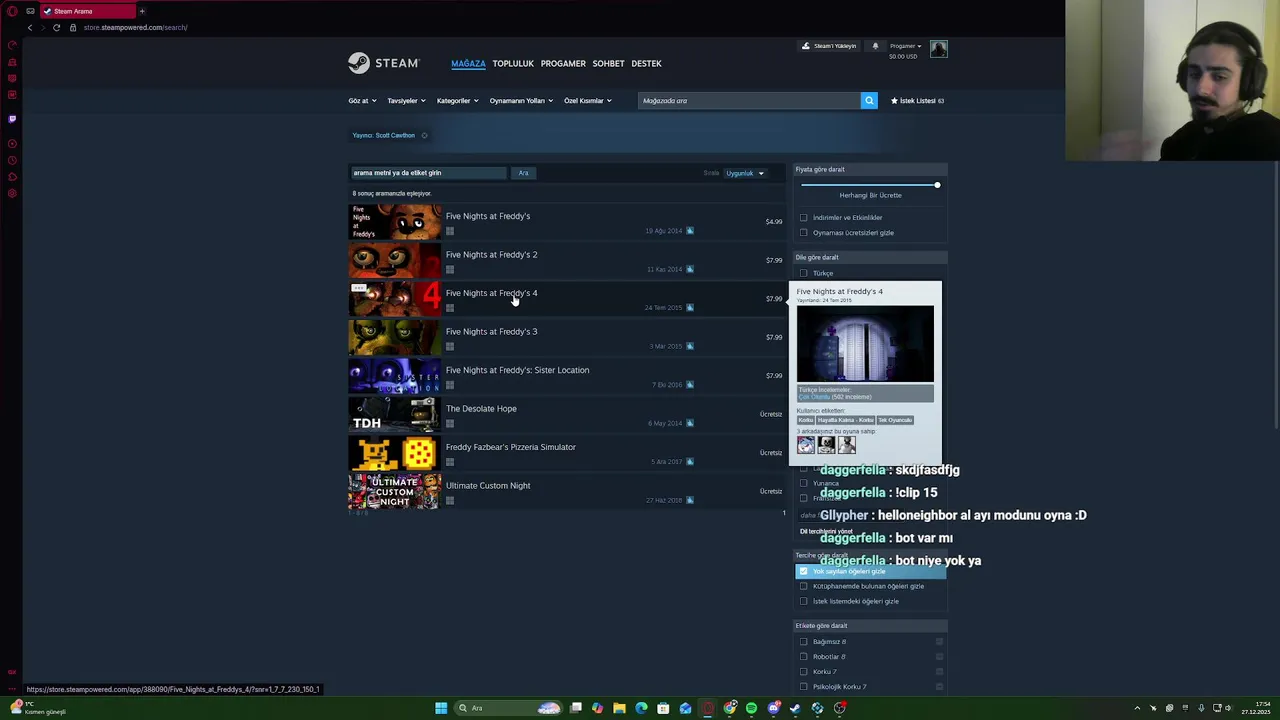Open Opera menu logo

(x=12, y=11)
